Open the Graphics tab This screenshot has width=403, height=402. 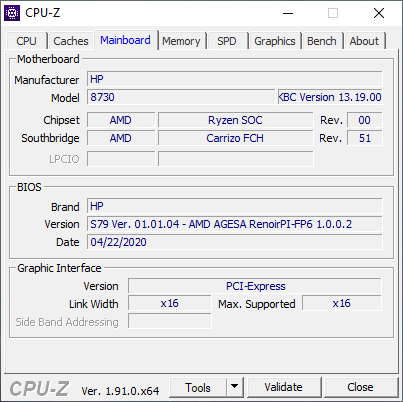(275, 41)
